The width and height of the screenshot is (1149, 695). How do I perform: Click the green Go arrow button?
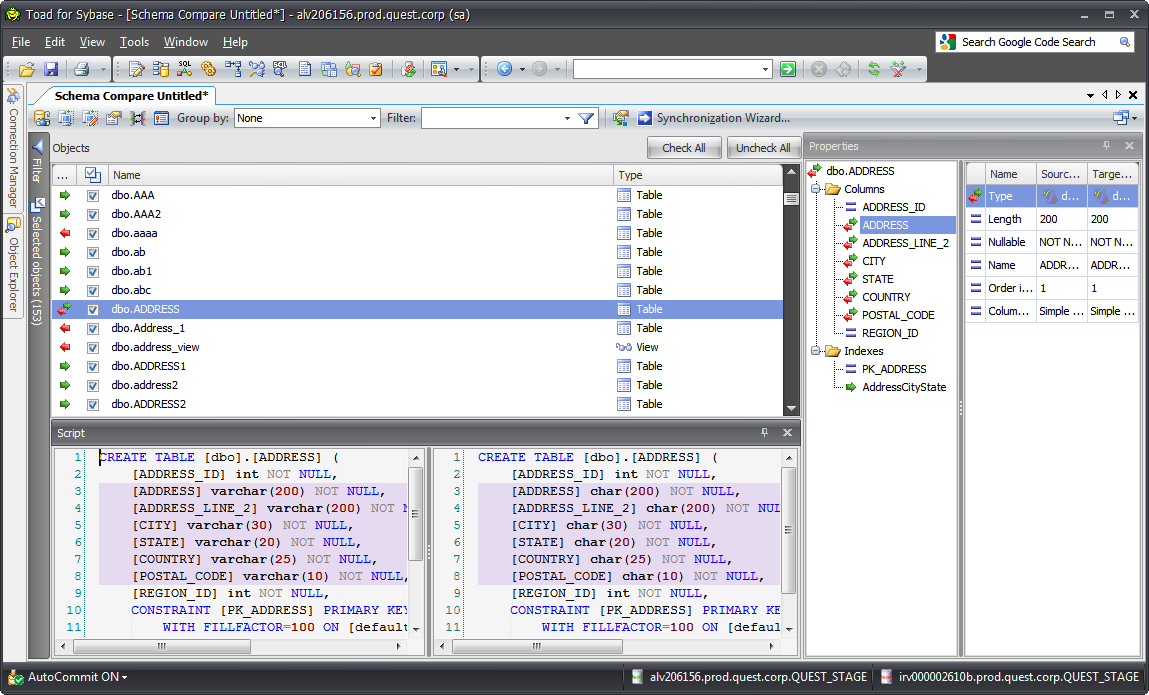coord(788,69)
